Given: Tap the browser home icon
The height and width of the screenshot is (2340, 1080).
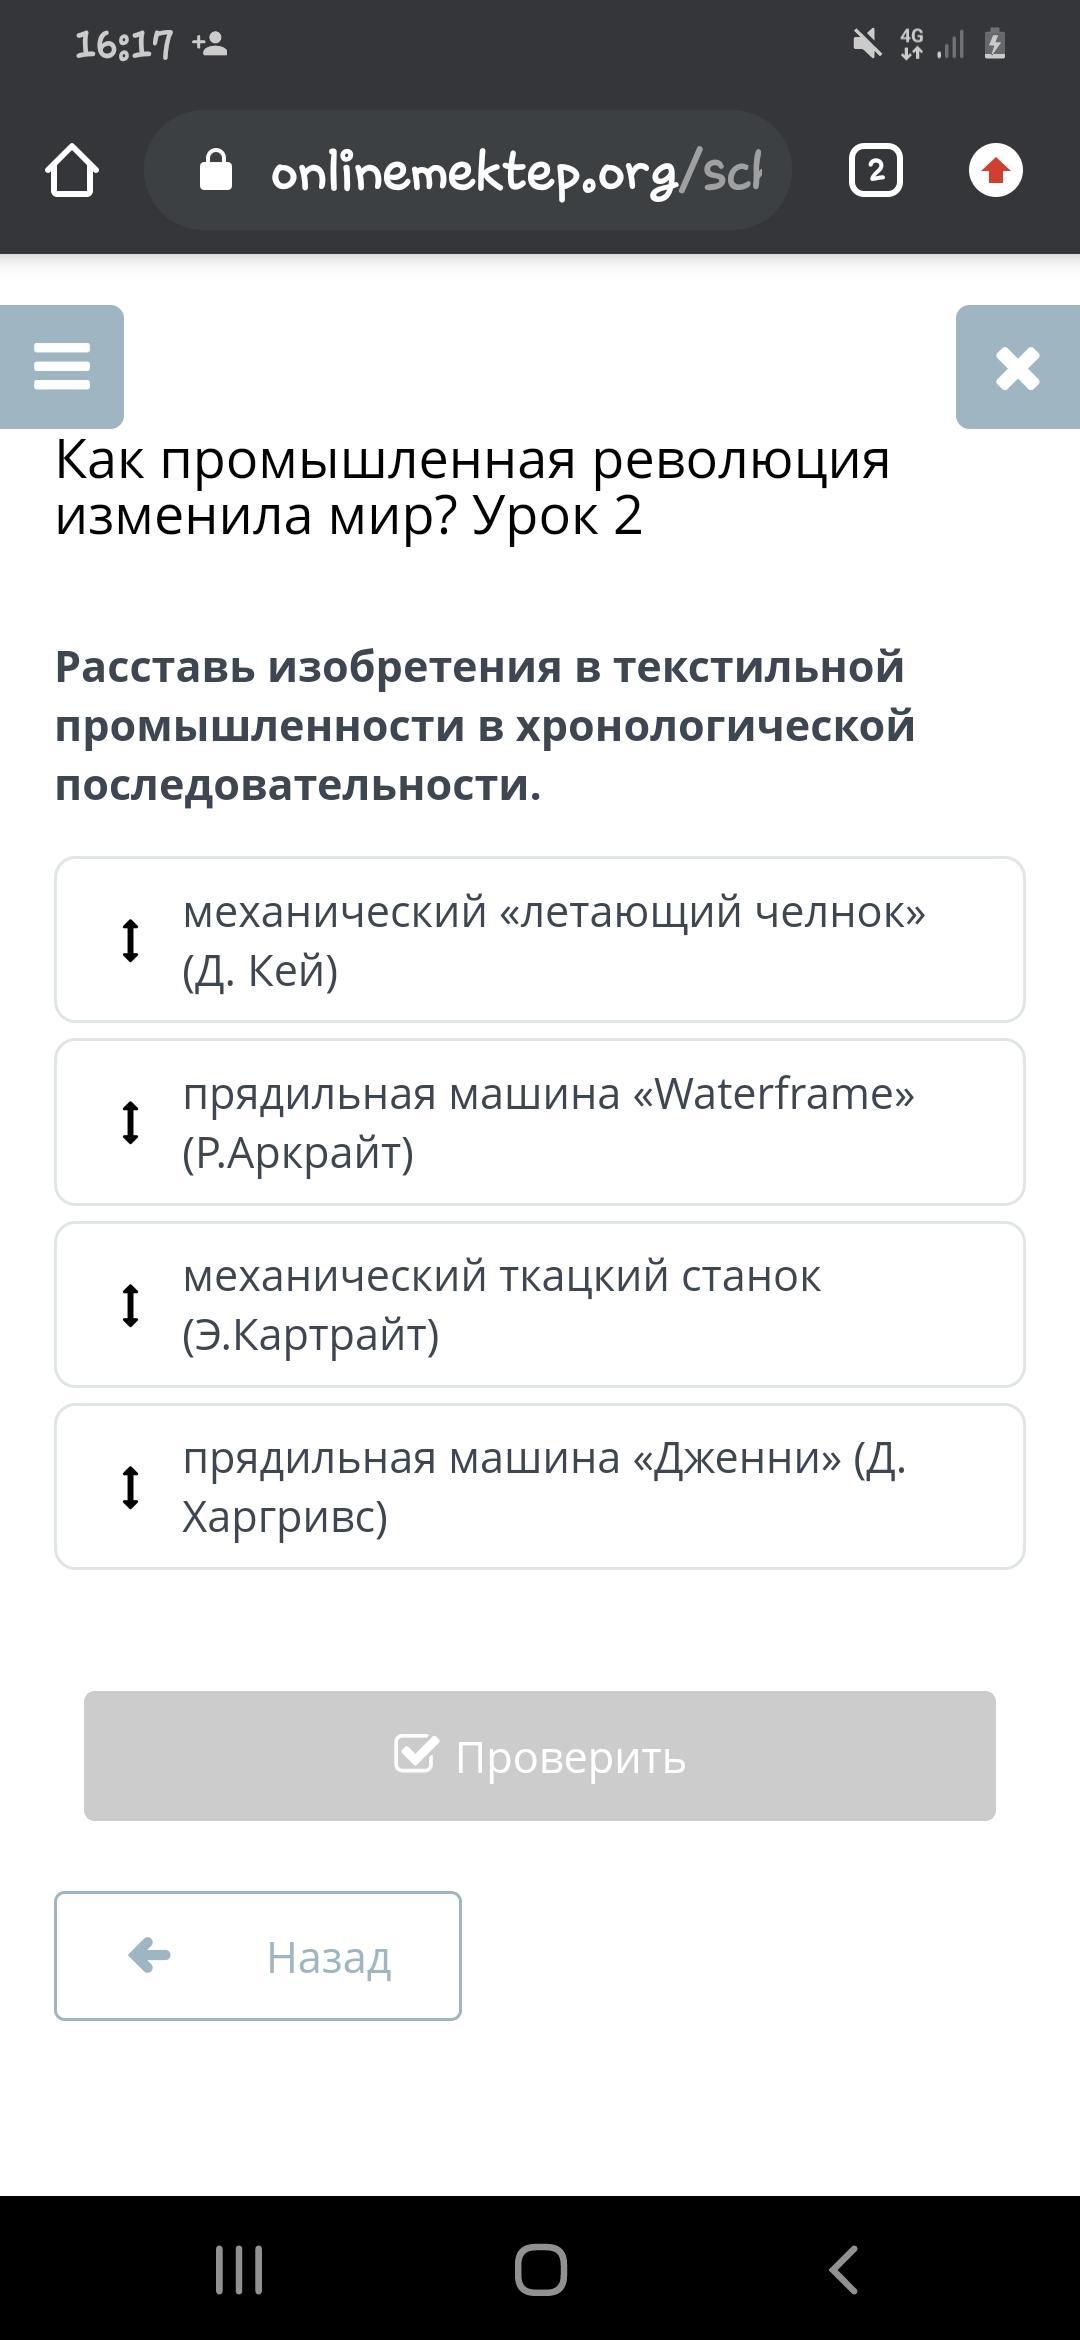Looking at the screenshot, I should [72, 170].
